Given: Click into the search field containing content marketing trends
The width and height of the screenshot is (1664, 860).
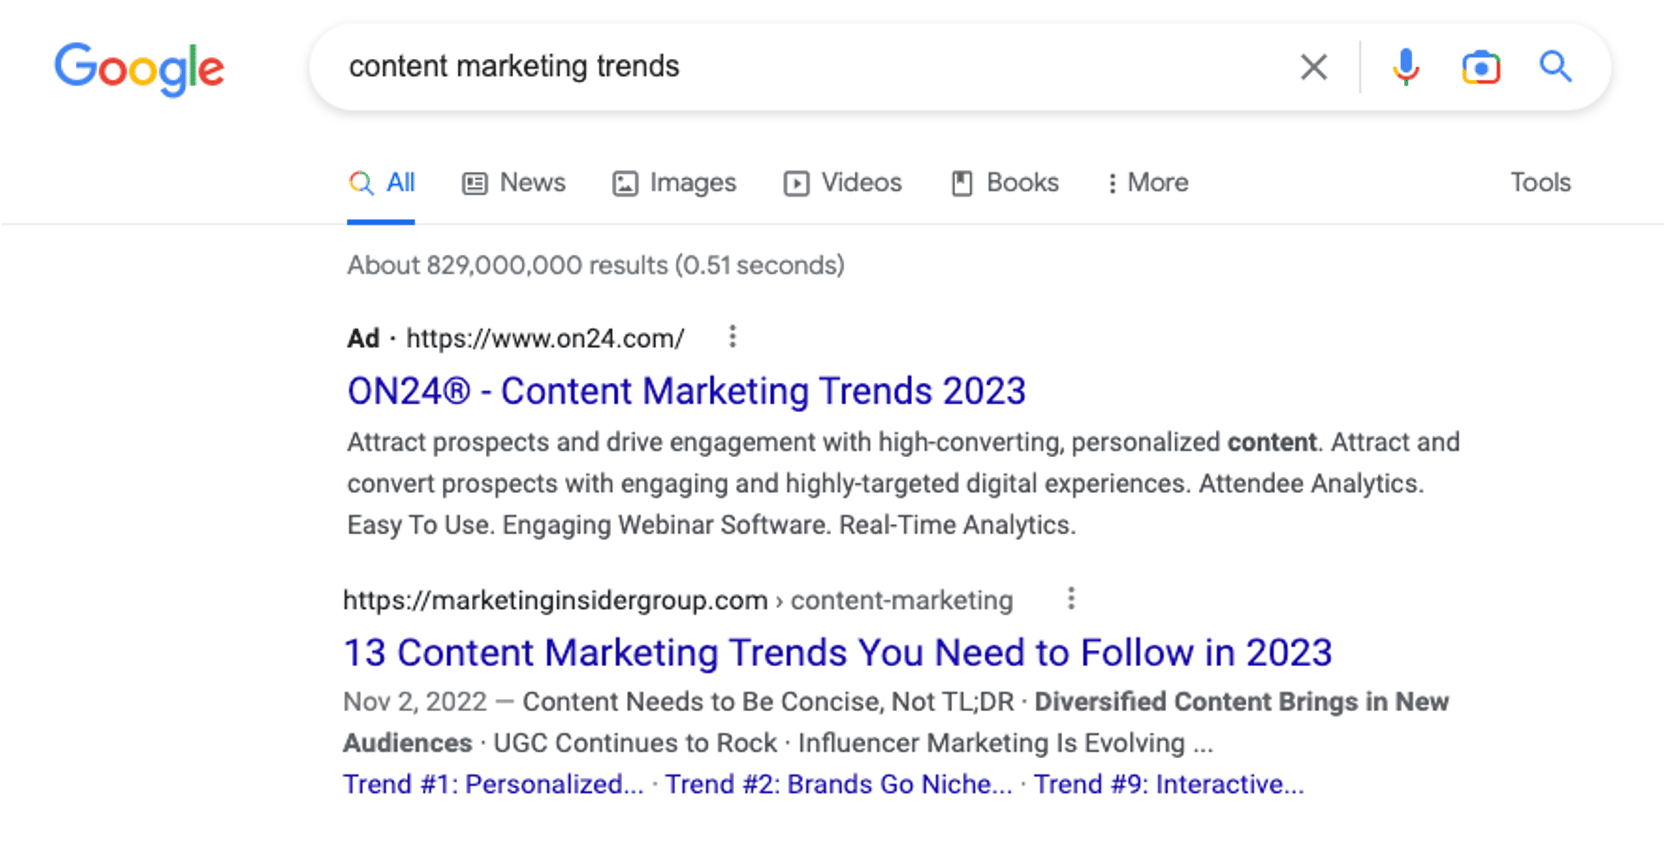Looking at the screenshot, I should 800,67.
